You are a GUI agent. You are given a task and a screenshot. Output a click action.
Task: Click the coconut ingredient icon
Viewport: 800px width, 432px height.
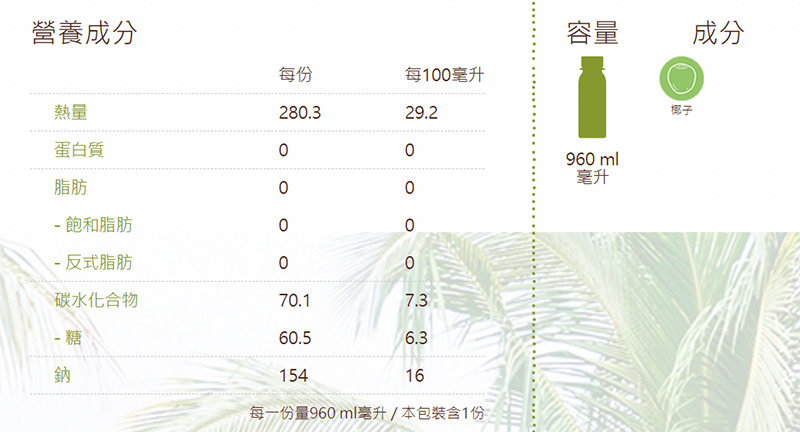tap(682, 79)
